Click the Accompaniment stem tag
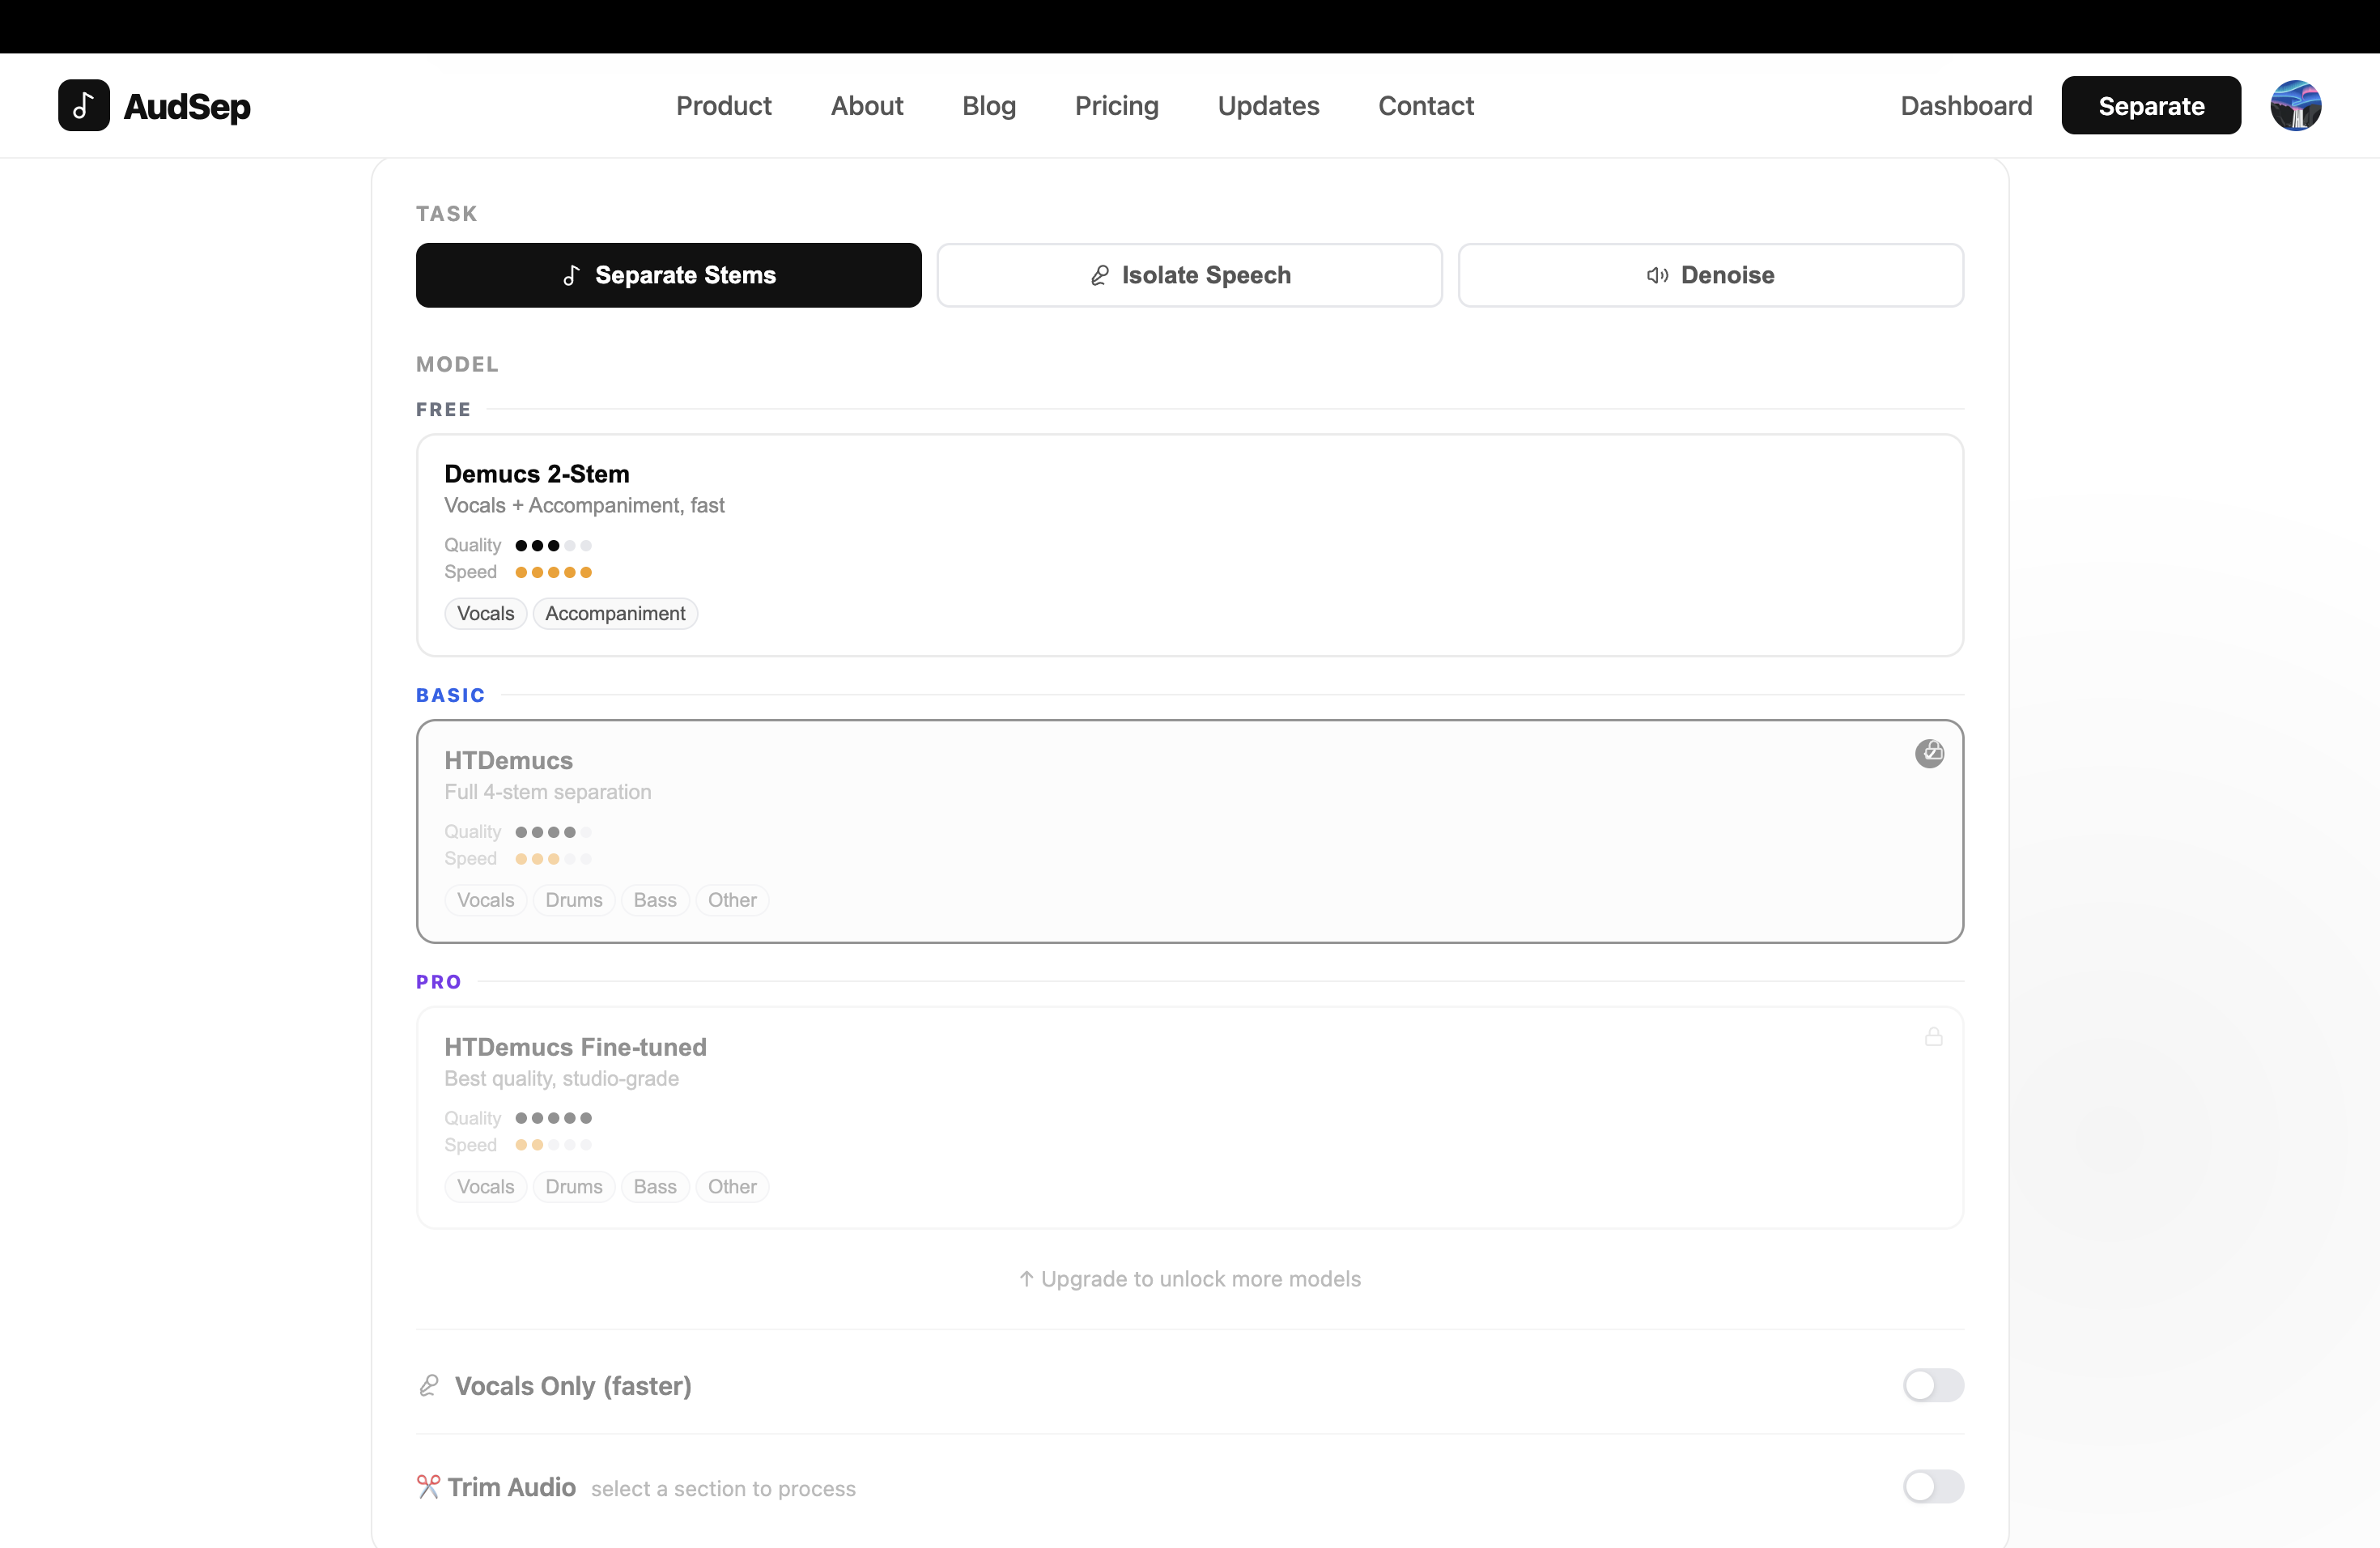Screen dimensions: 2380x1548 614,613
